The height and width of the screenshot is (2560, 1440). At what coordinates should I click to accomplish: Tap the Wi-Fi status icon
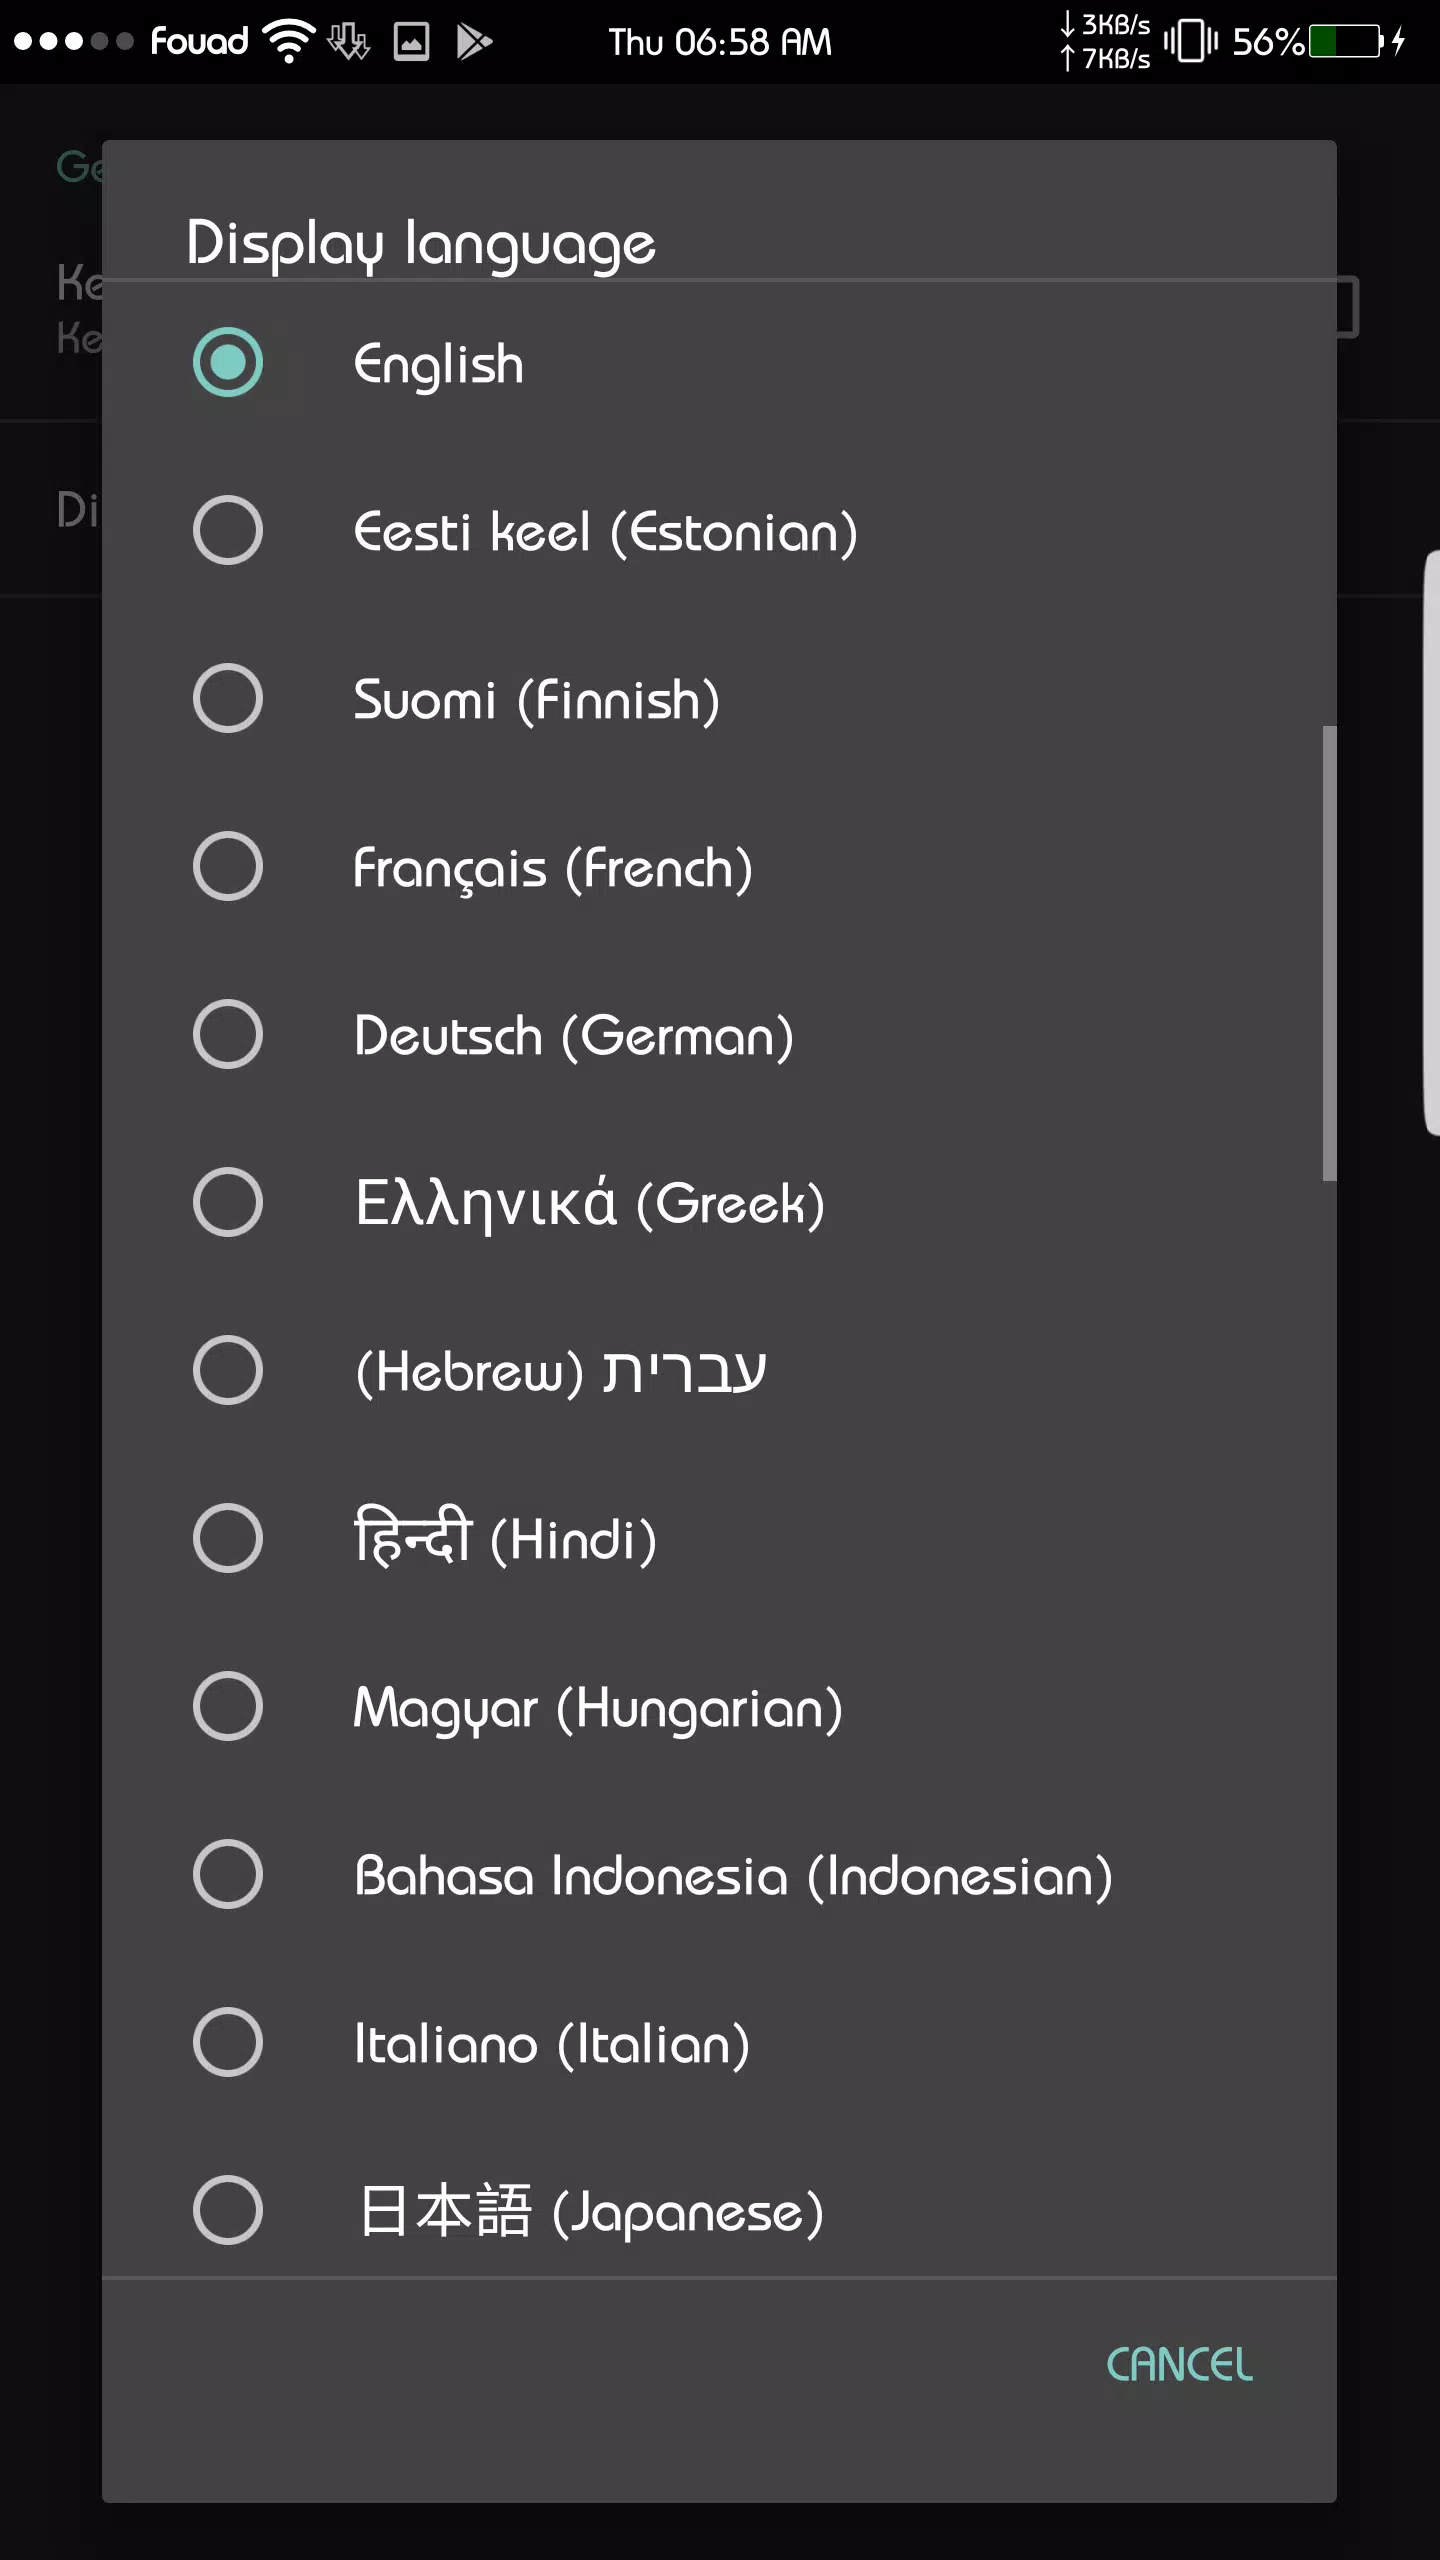289,42
